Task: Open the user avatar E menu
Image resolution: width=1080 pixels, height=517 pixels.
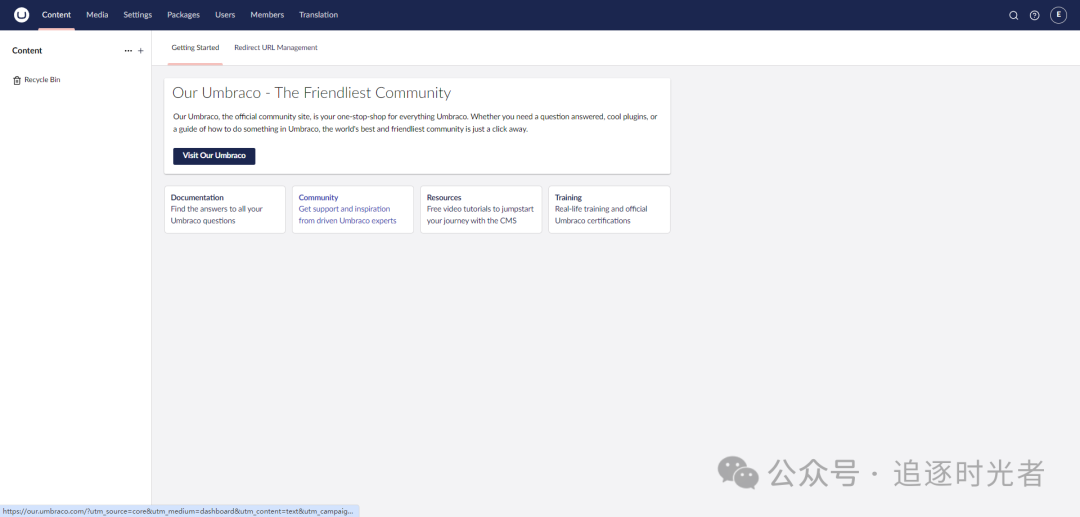Action: coord(1058,15)
